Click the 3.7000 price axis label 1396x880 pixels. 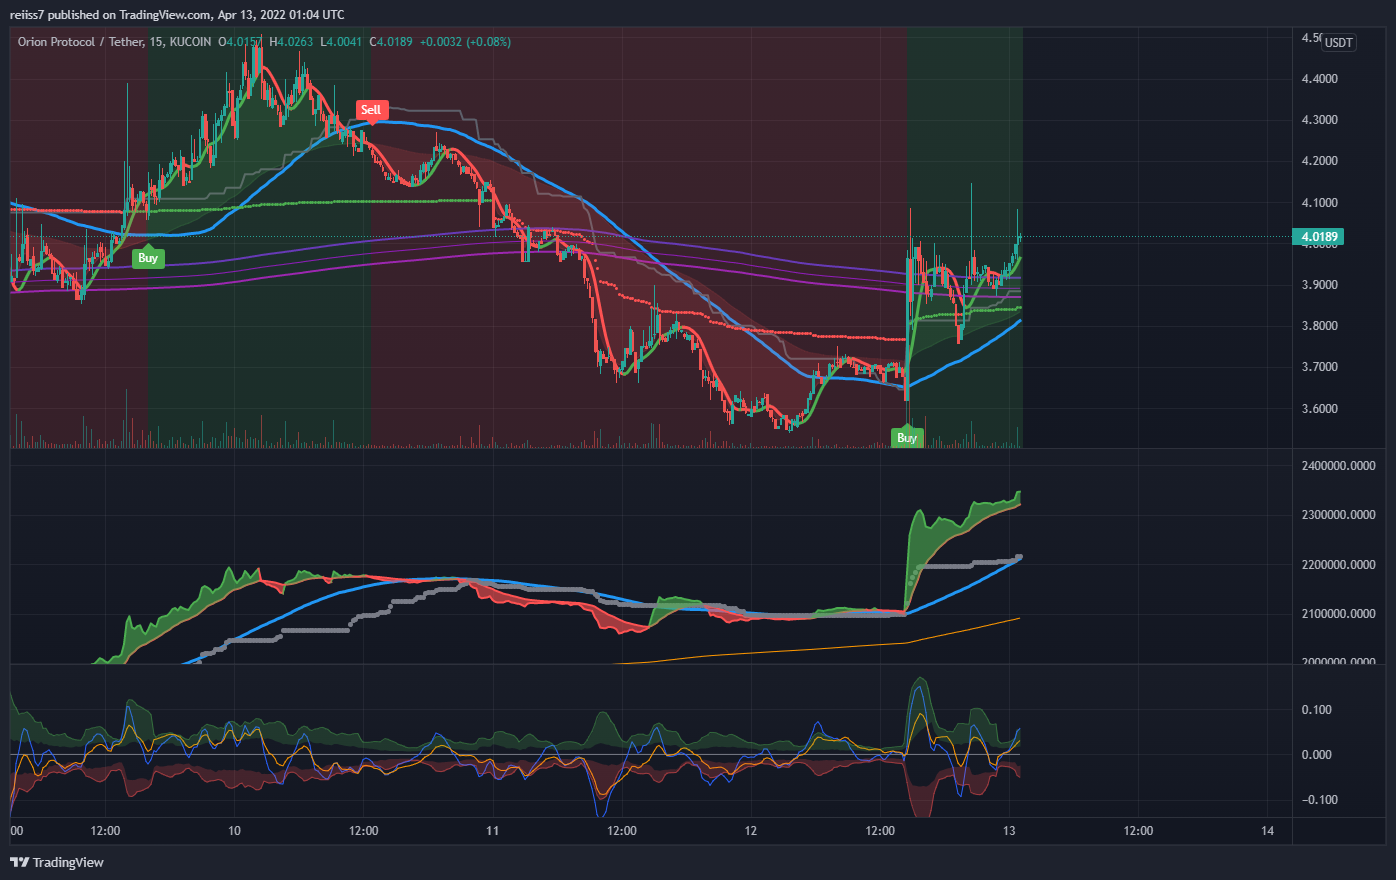(1320, 367)
